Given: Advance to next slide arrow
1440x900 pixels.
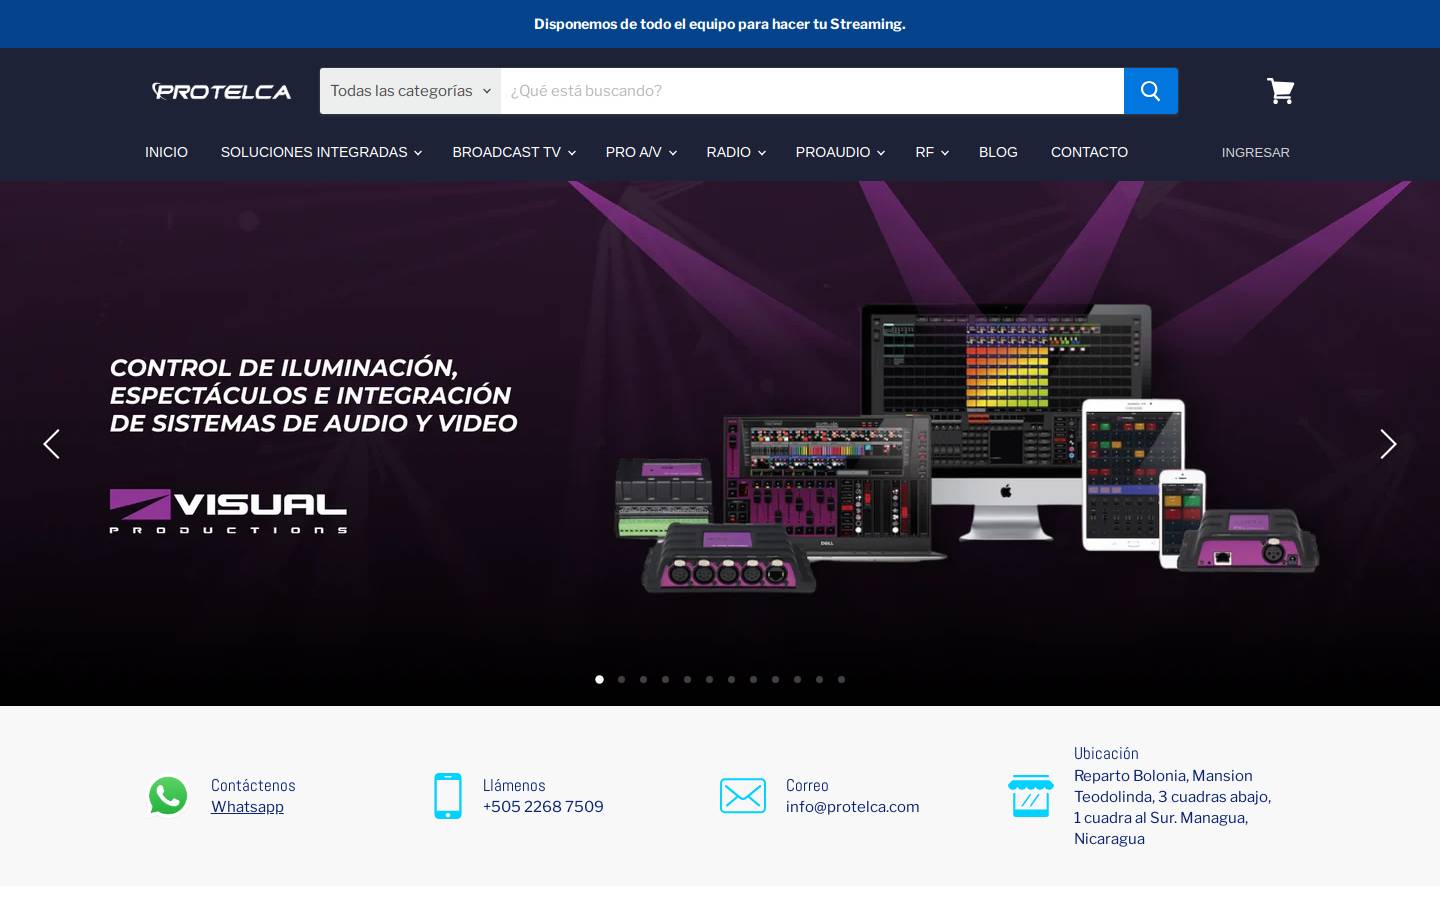Looking at the screenshot, I should (x=1388, y=444).
